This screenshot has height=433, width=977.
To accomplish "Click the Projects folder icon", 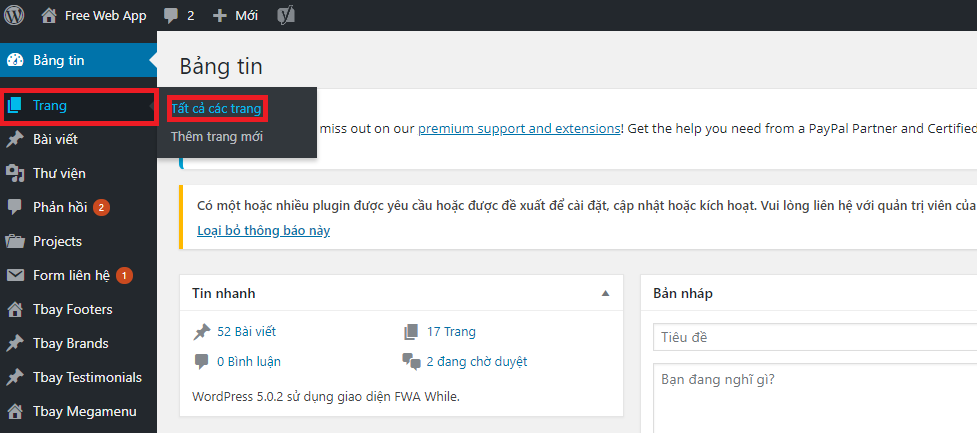I will (15, 241).
